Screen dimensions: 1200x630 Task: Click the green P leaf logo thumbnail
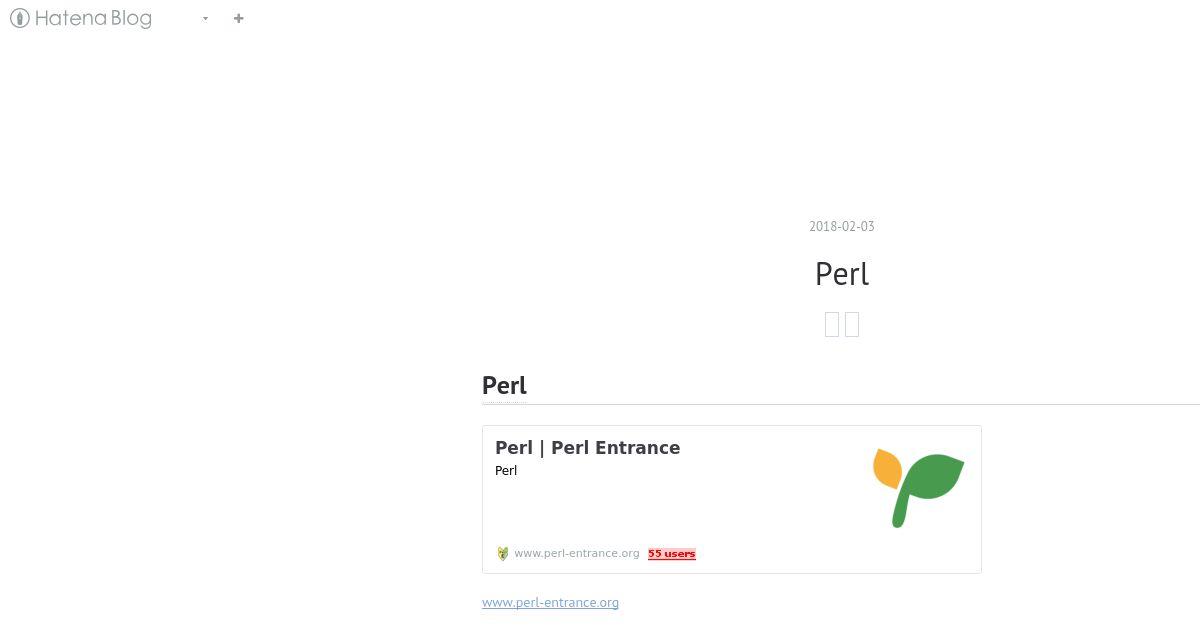919,488
